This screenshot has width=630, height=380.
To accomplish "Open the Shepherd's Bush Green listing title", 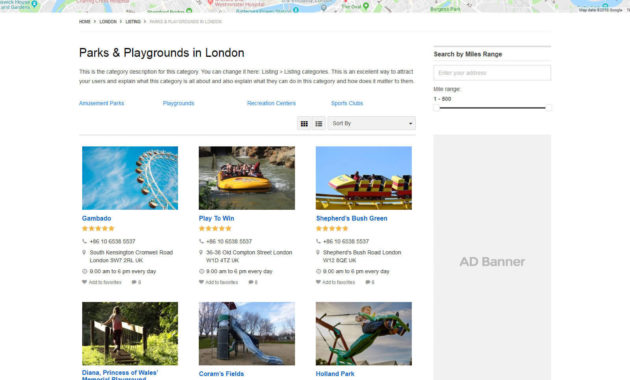I will coord(352,219).
